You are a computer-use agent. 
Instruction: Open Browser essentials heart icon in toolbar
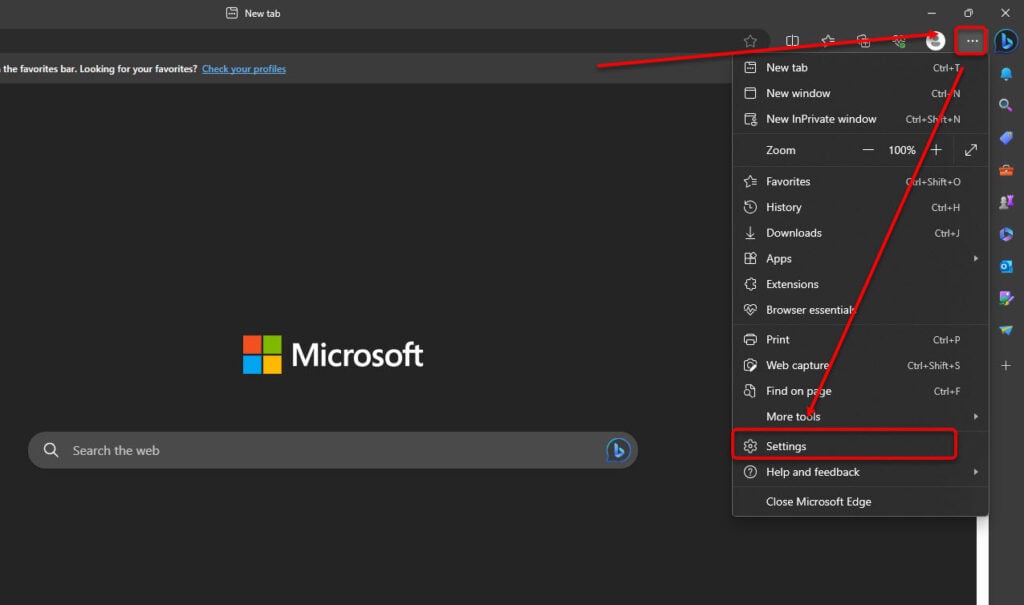pyautogui.click(x=899, y=41)
